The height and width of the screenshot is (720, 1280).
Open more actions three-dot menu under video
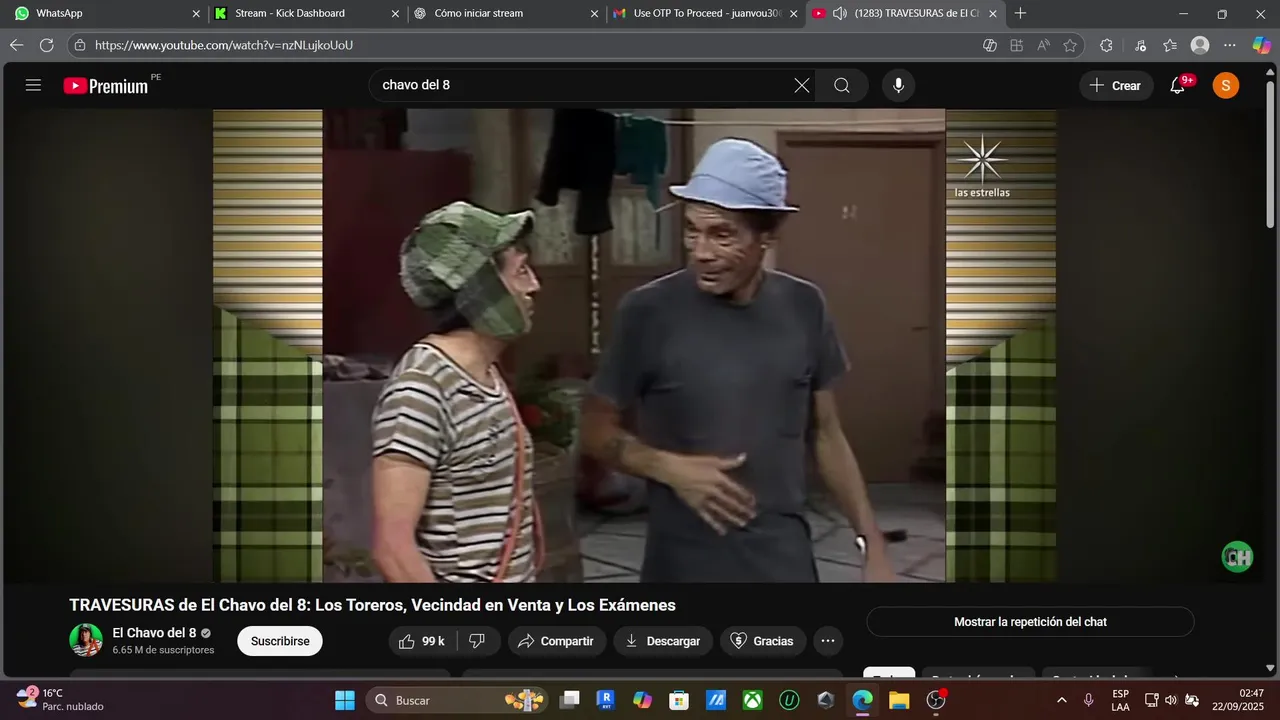coord(828,641)
